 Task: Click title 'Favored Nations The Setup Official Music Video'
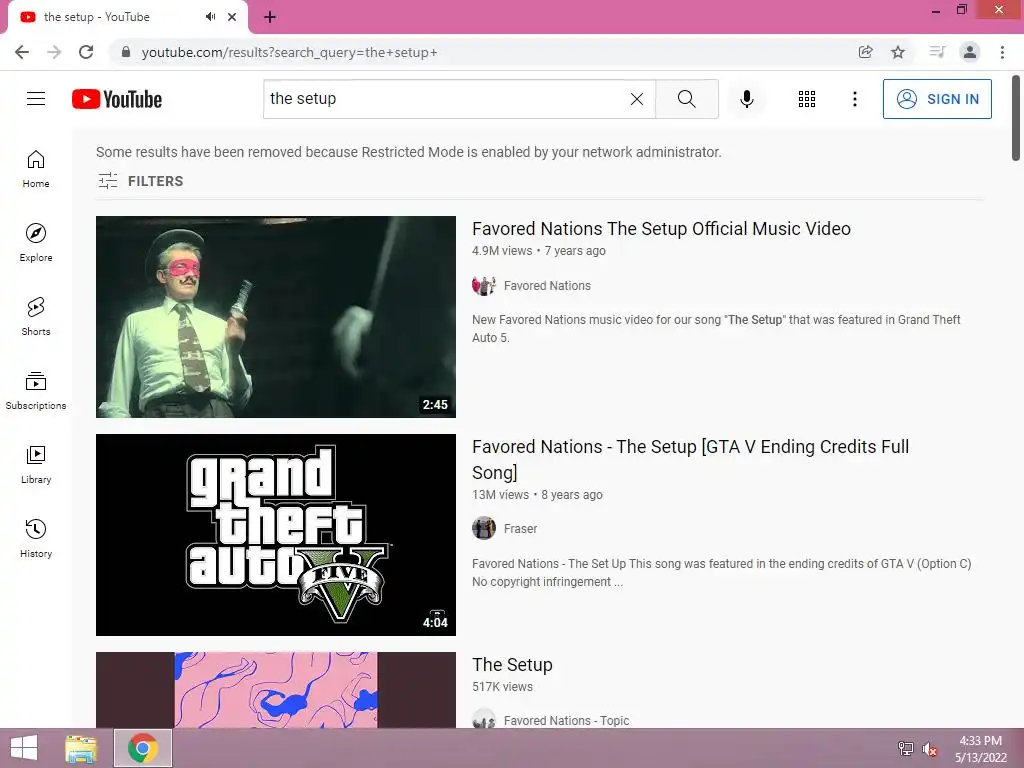click(661, 229)
